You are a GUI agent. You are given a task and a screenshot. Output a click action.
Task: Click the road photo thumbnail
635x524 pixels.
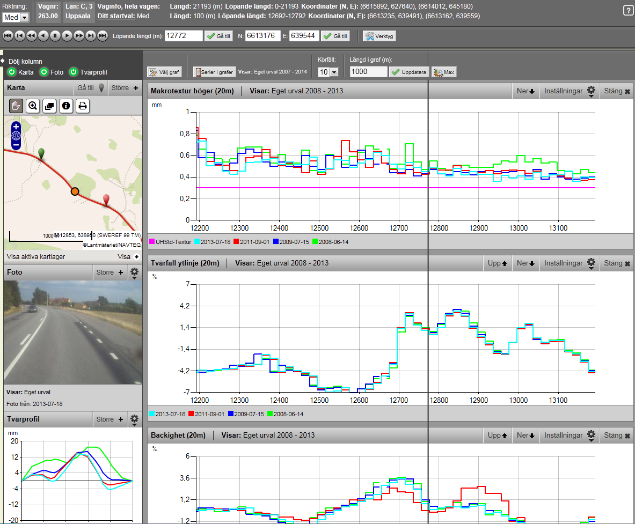(73, 332)
